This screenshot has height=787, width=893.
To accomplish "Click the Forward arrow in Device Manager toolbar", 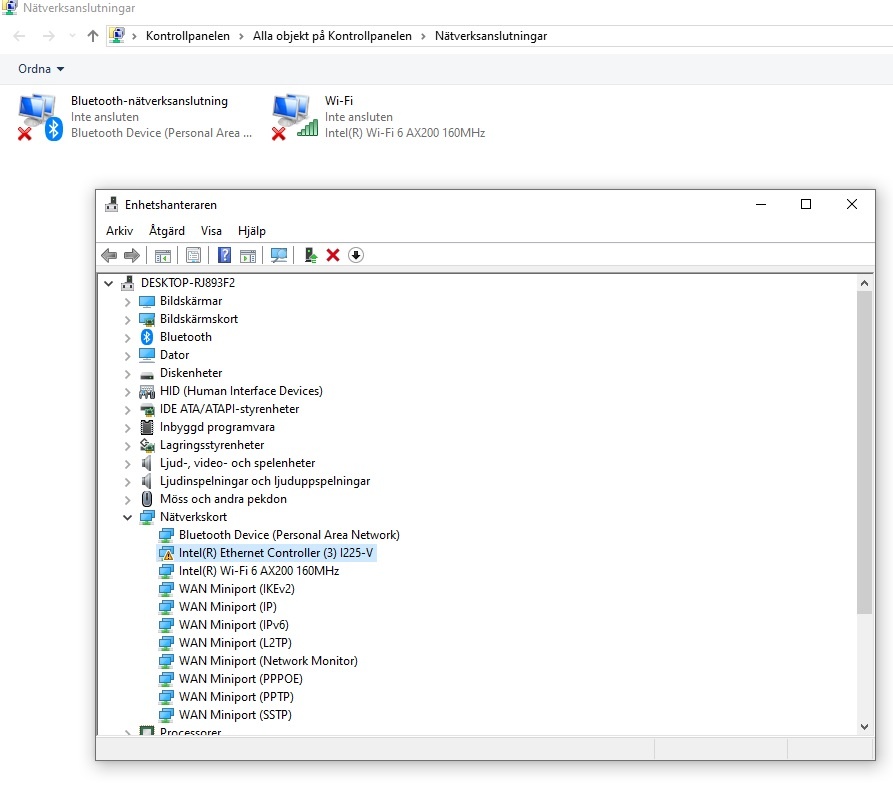I will click(x=132, y=255).
